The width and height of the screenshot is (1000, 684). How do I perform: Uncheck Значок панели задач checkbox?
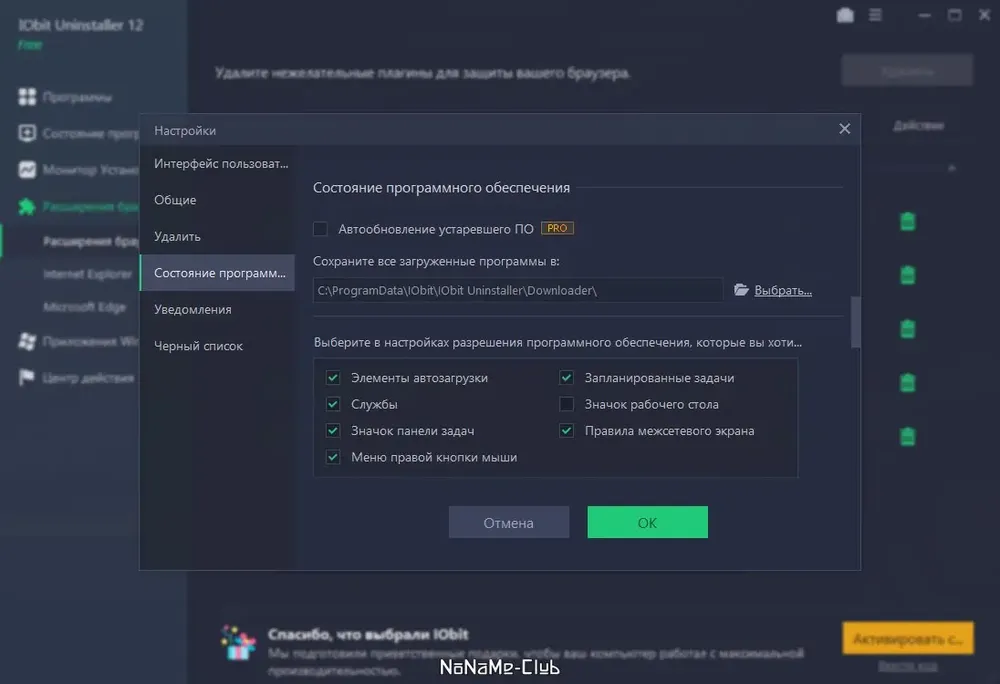(333, 430)
